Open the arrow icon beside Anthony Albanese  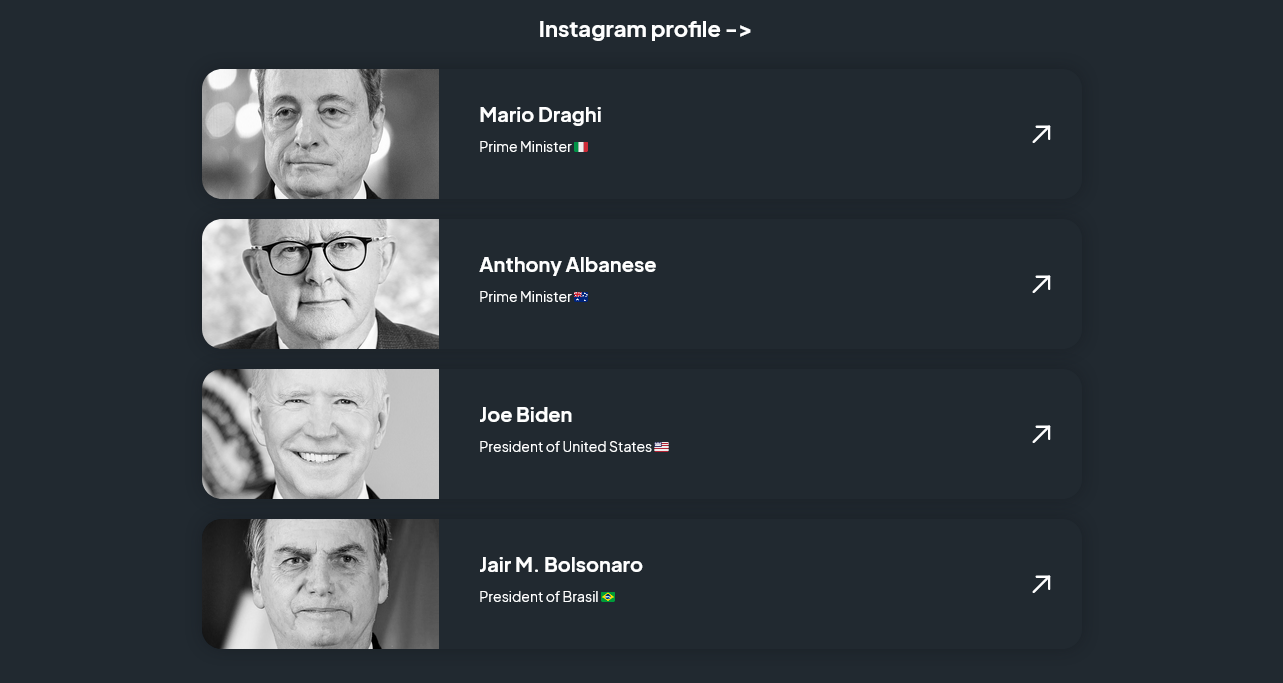1041,284
